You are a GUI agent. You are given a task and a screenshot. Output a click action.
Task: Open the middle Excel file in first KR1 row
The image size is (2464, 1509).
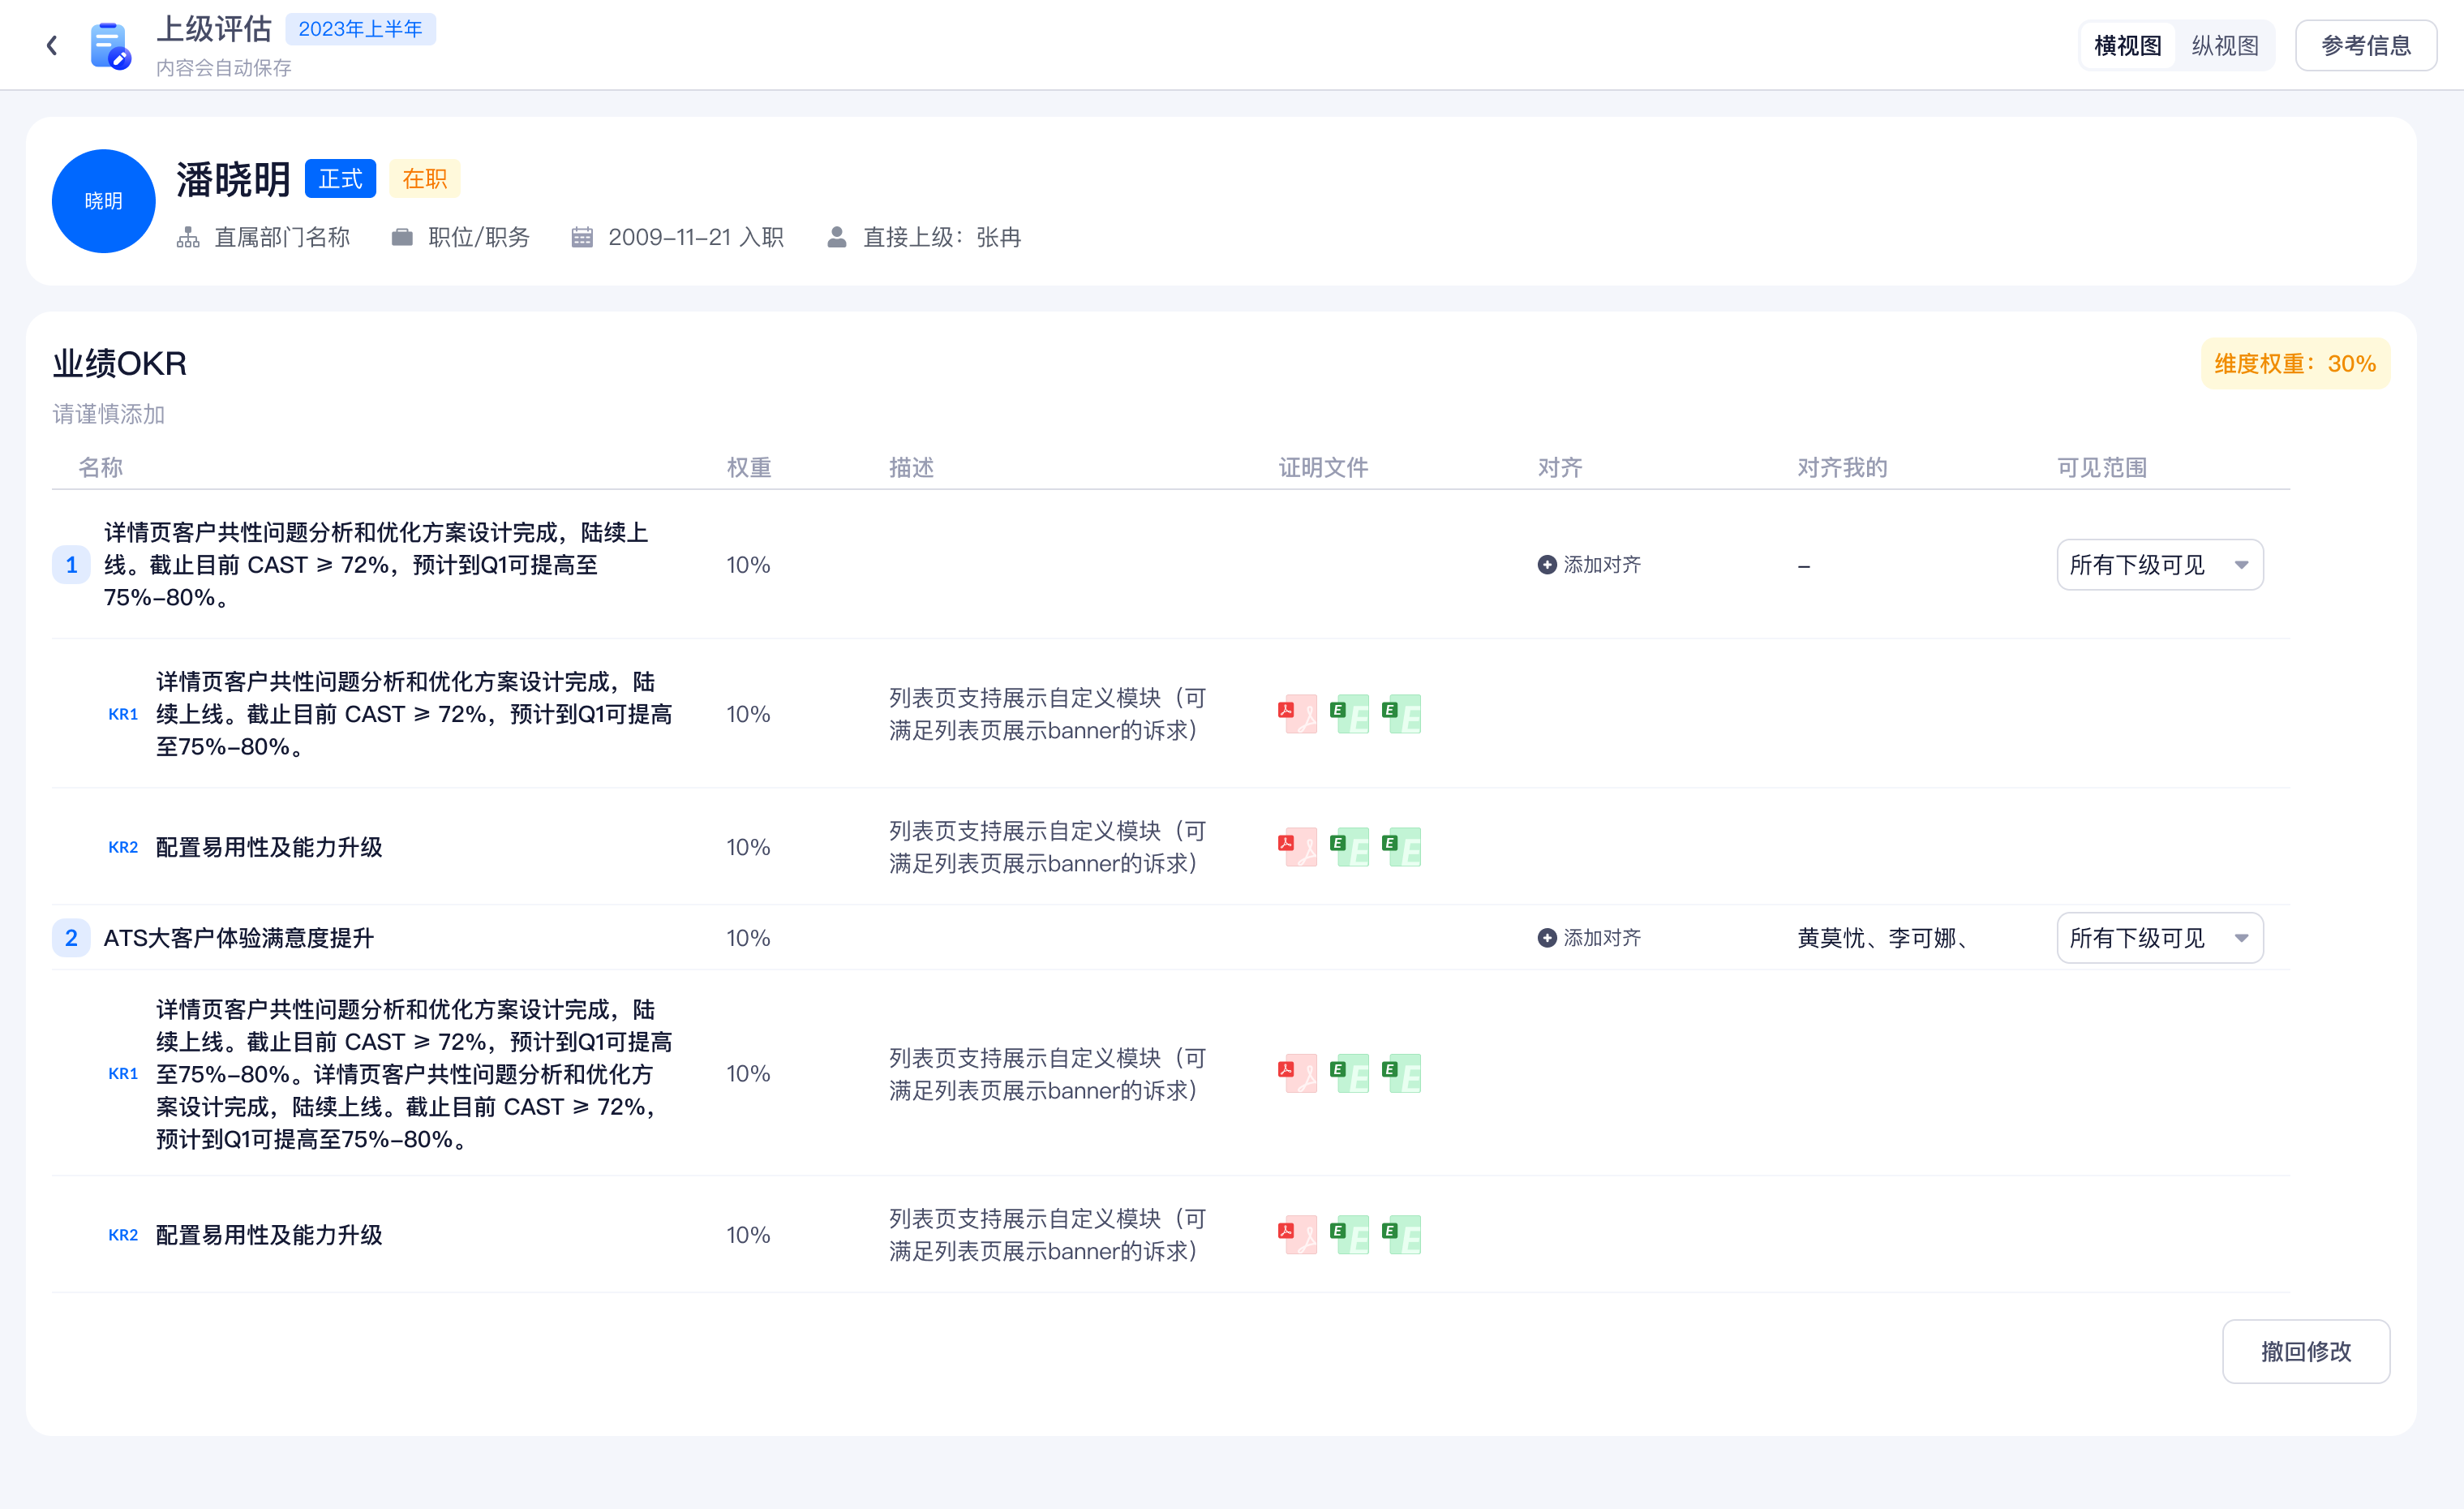pos(1350,714)
